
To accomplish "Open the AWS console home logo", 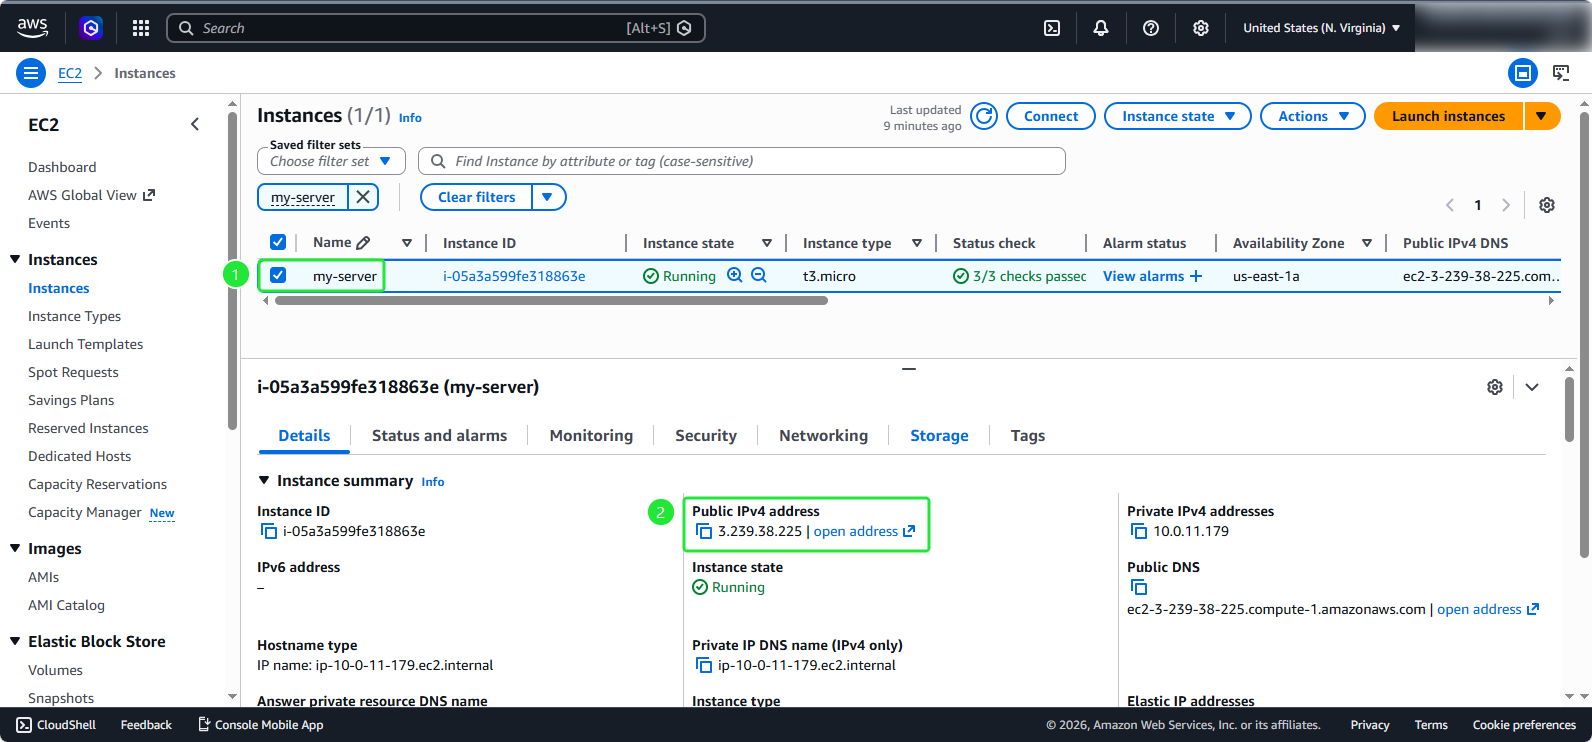I will [32, 28].
